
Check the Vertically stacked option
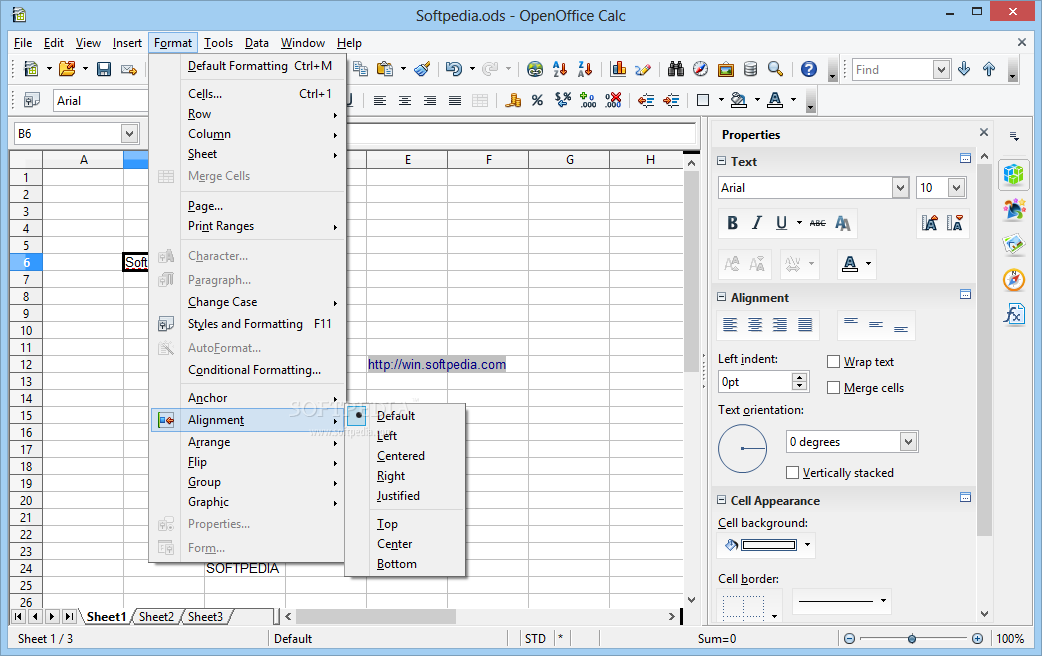pos(792,473)
